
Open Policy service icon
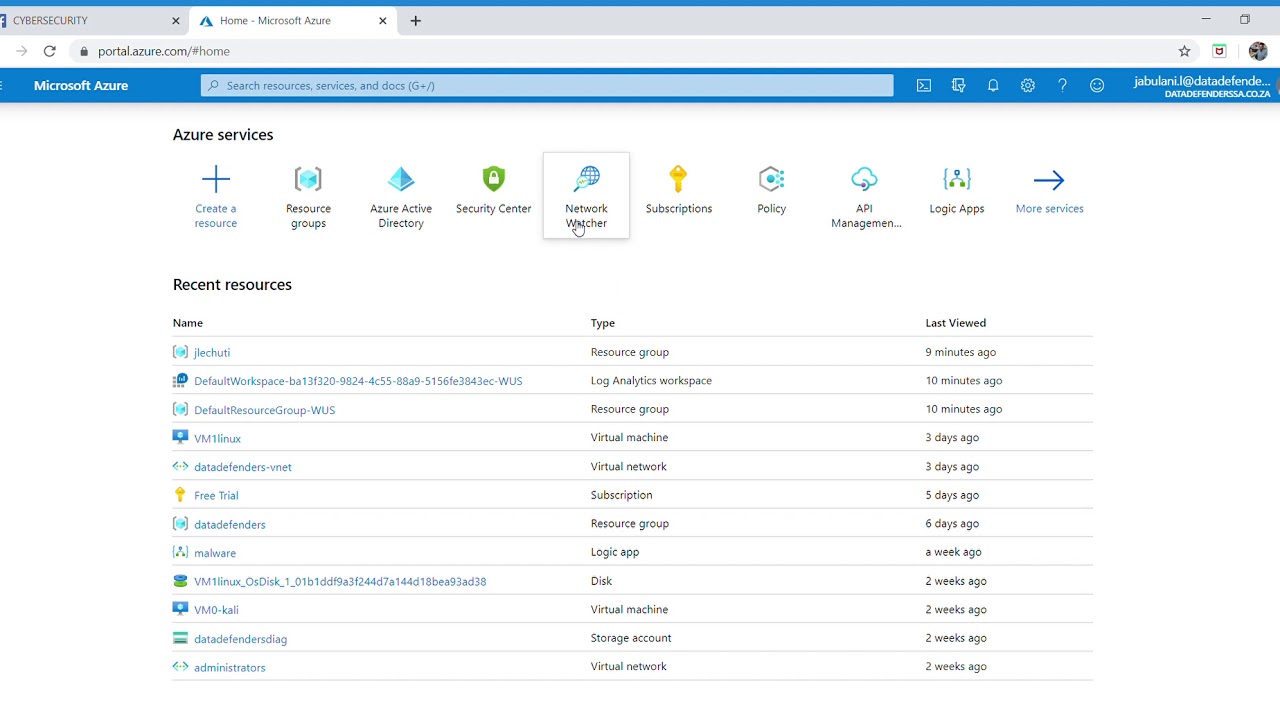pos(772,179)
